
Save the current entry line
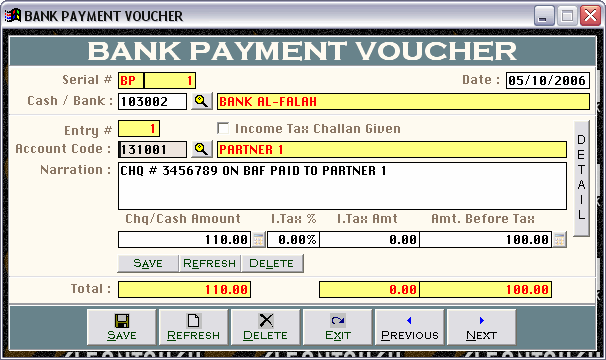tap(148, 263)
